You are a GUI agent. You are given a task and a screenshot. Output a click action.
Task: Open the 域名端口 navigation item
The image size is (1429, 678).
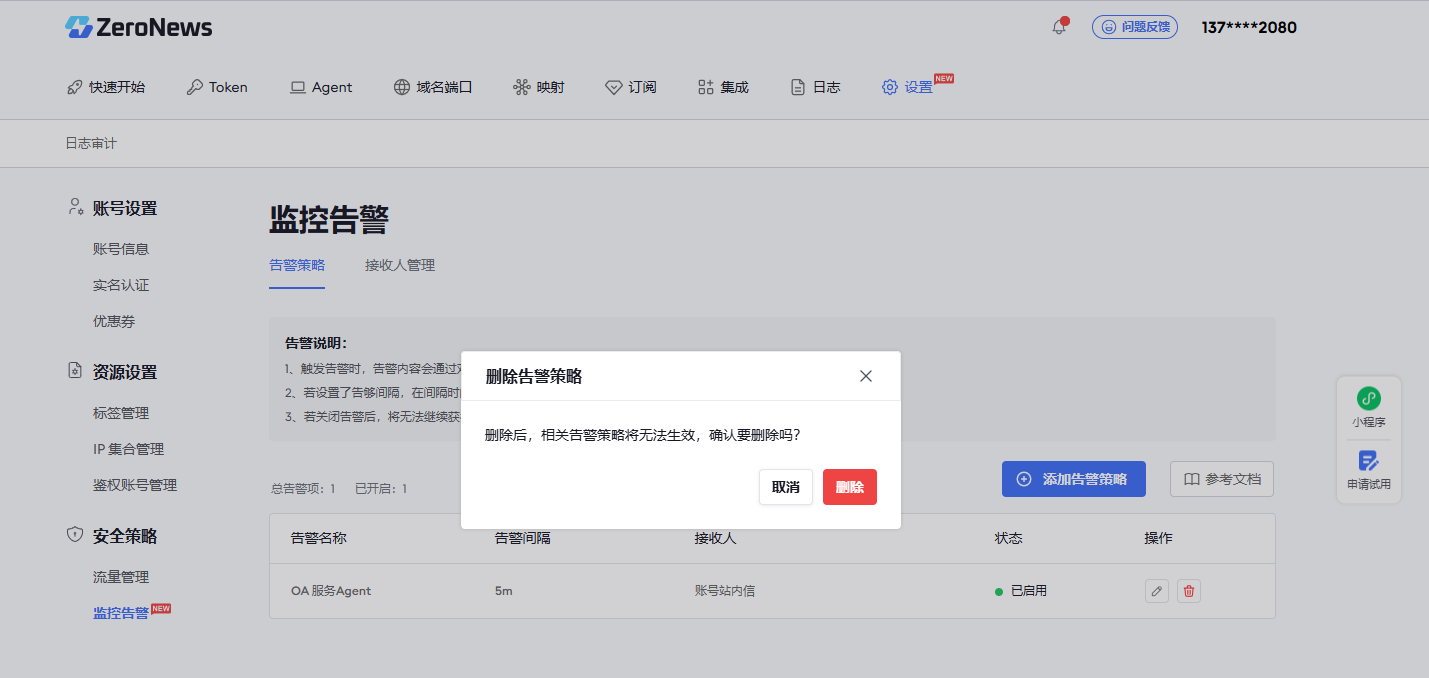tap(432, 87)
